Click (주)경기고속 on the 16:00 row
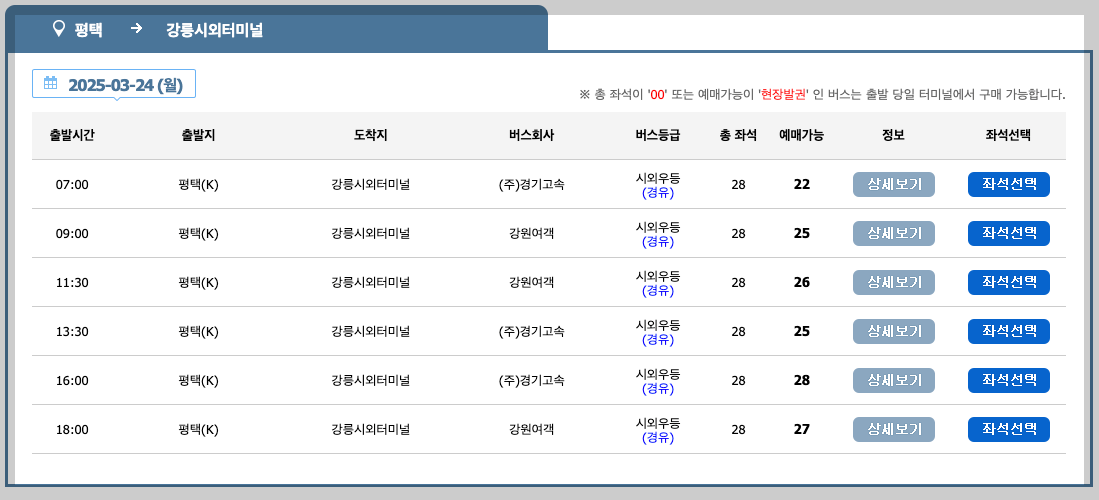This screenshot has height=500, width=1099. [531, 381]
